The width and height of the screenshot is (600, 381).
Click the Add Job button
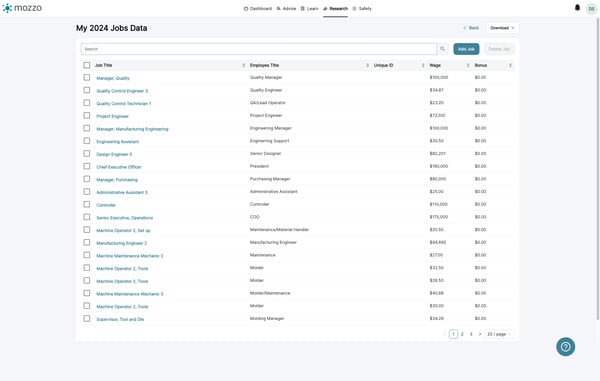(466, 49)
